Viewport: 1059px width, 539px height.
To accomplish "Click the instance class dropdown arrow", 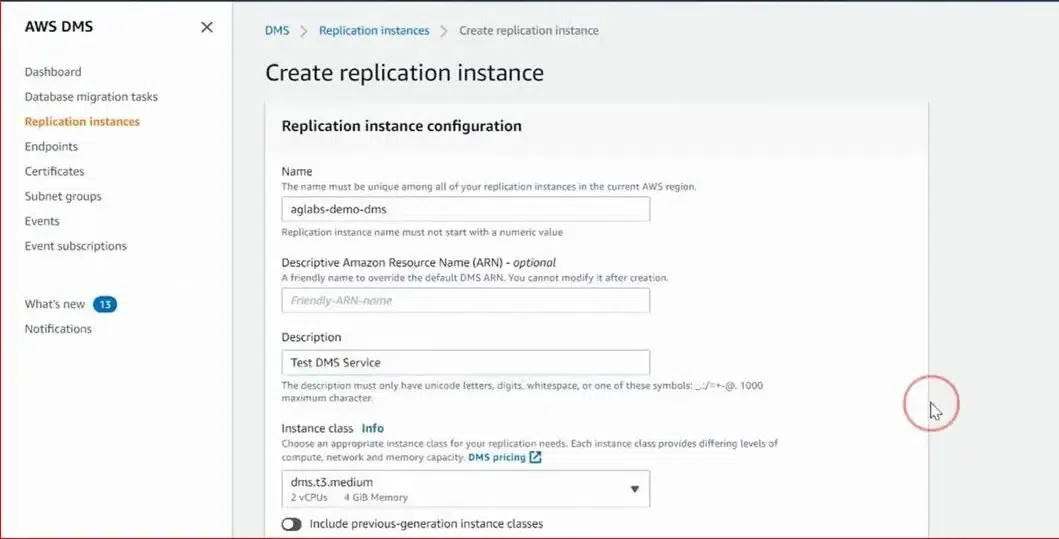I will (635, 489).
